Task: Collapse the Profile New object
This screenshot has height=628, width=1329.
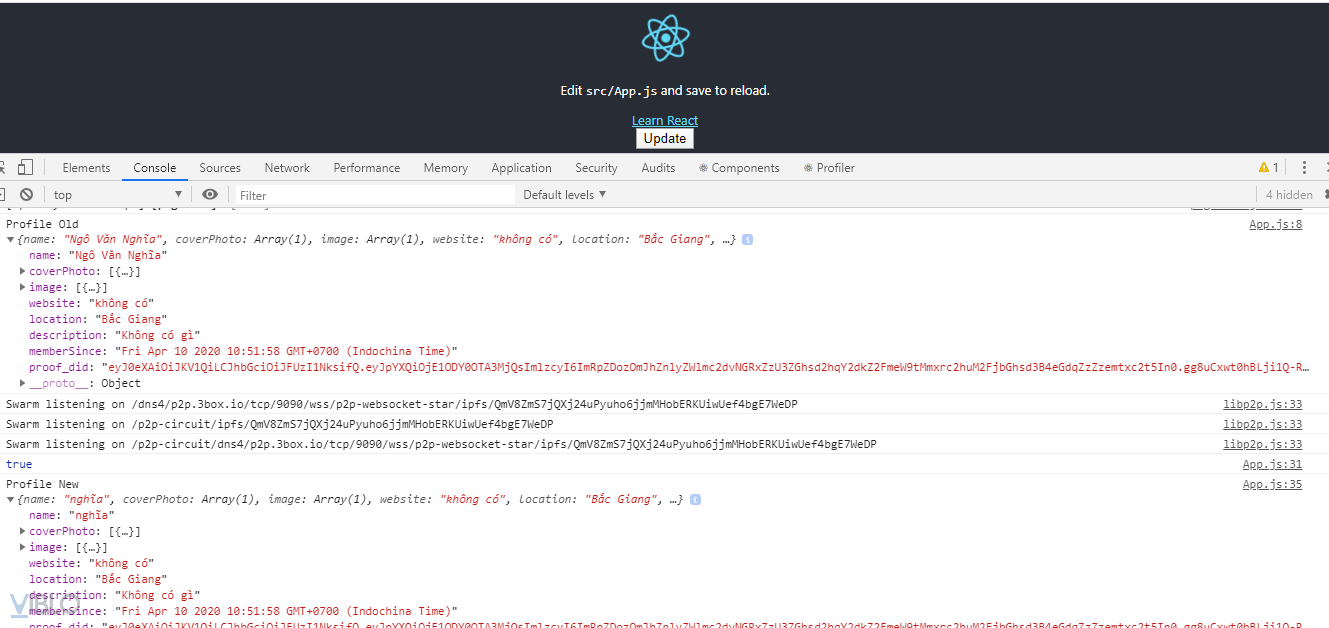Action: 10,500
